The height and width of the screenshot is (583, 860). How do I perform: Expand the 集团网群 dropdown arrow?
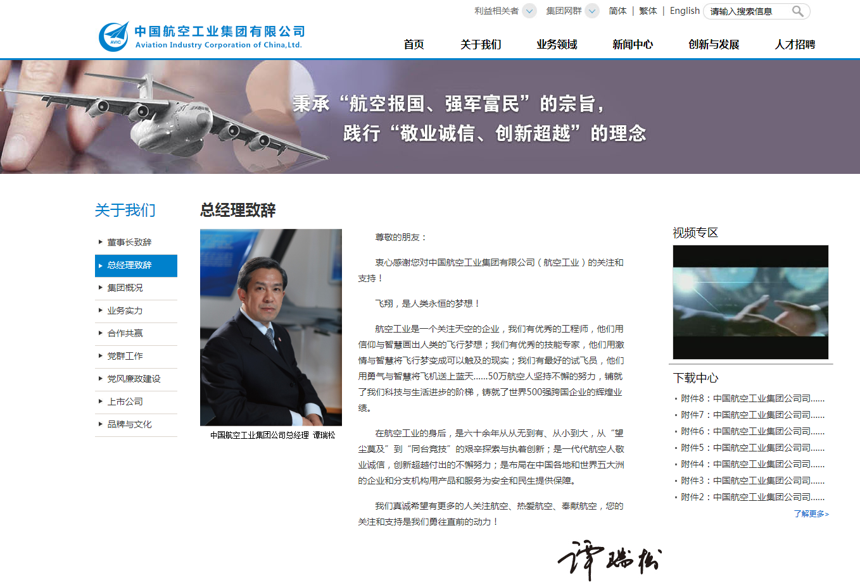pos(592,11)
